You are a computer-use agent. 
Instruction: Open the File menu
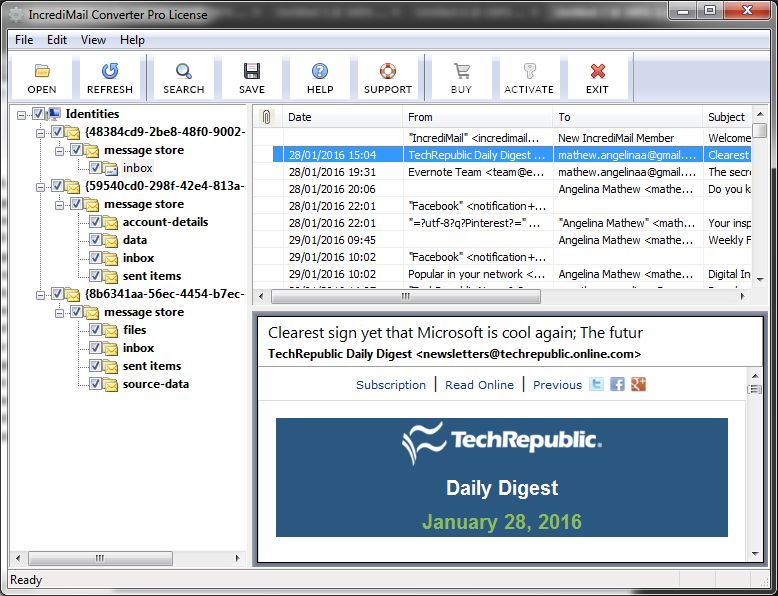[x=24, y=40]
